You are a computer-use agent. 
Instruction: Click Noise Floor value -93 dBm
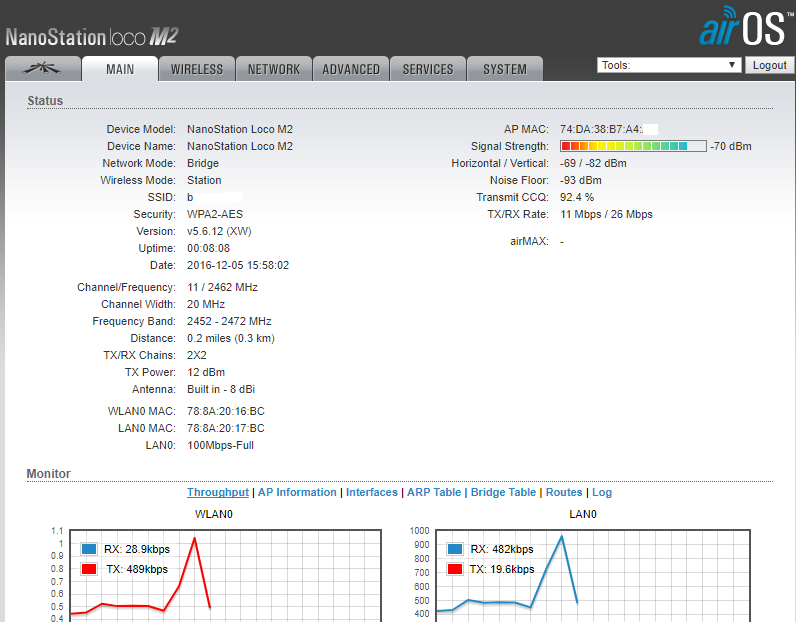[580, 180]
